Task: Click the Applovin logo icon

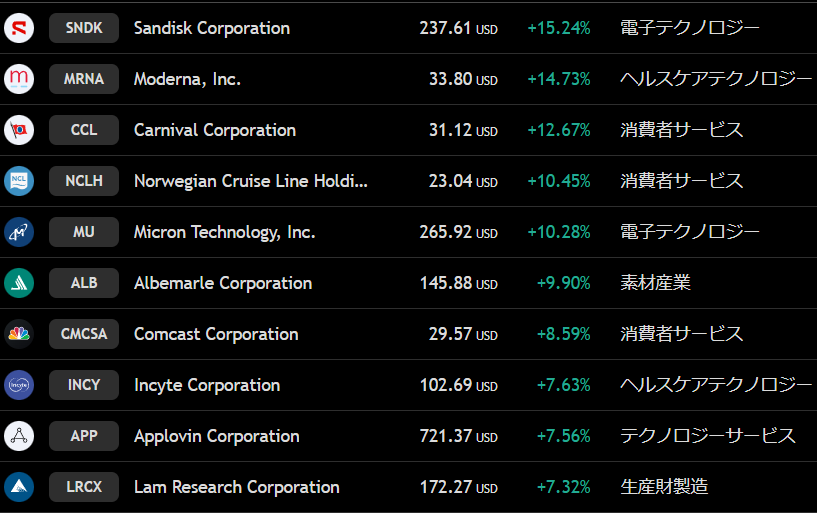Action: 19,436
